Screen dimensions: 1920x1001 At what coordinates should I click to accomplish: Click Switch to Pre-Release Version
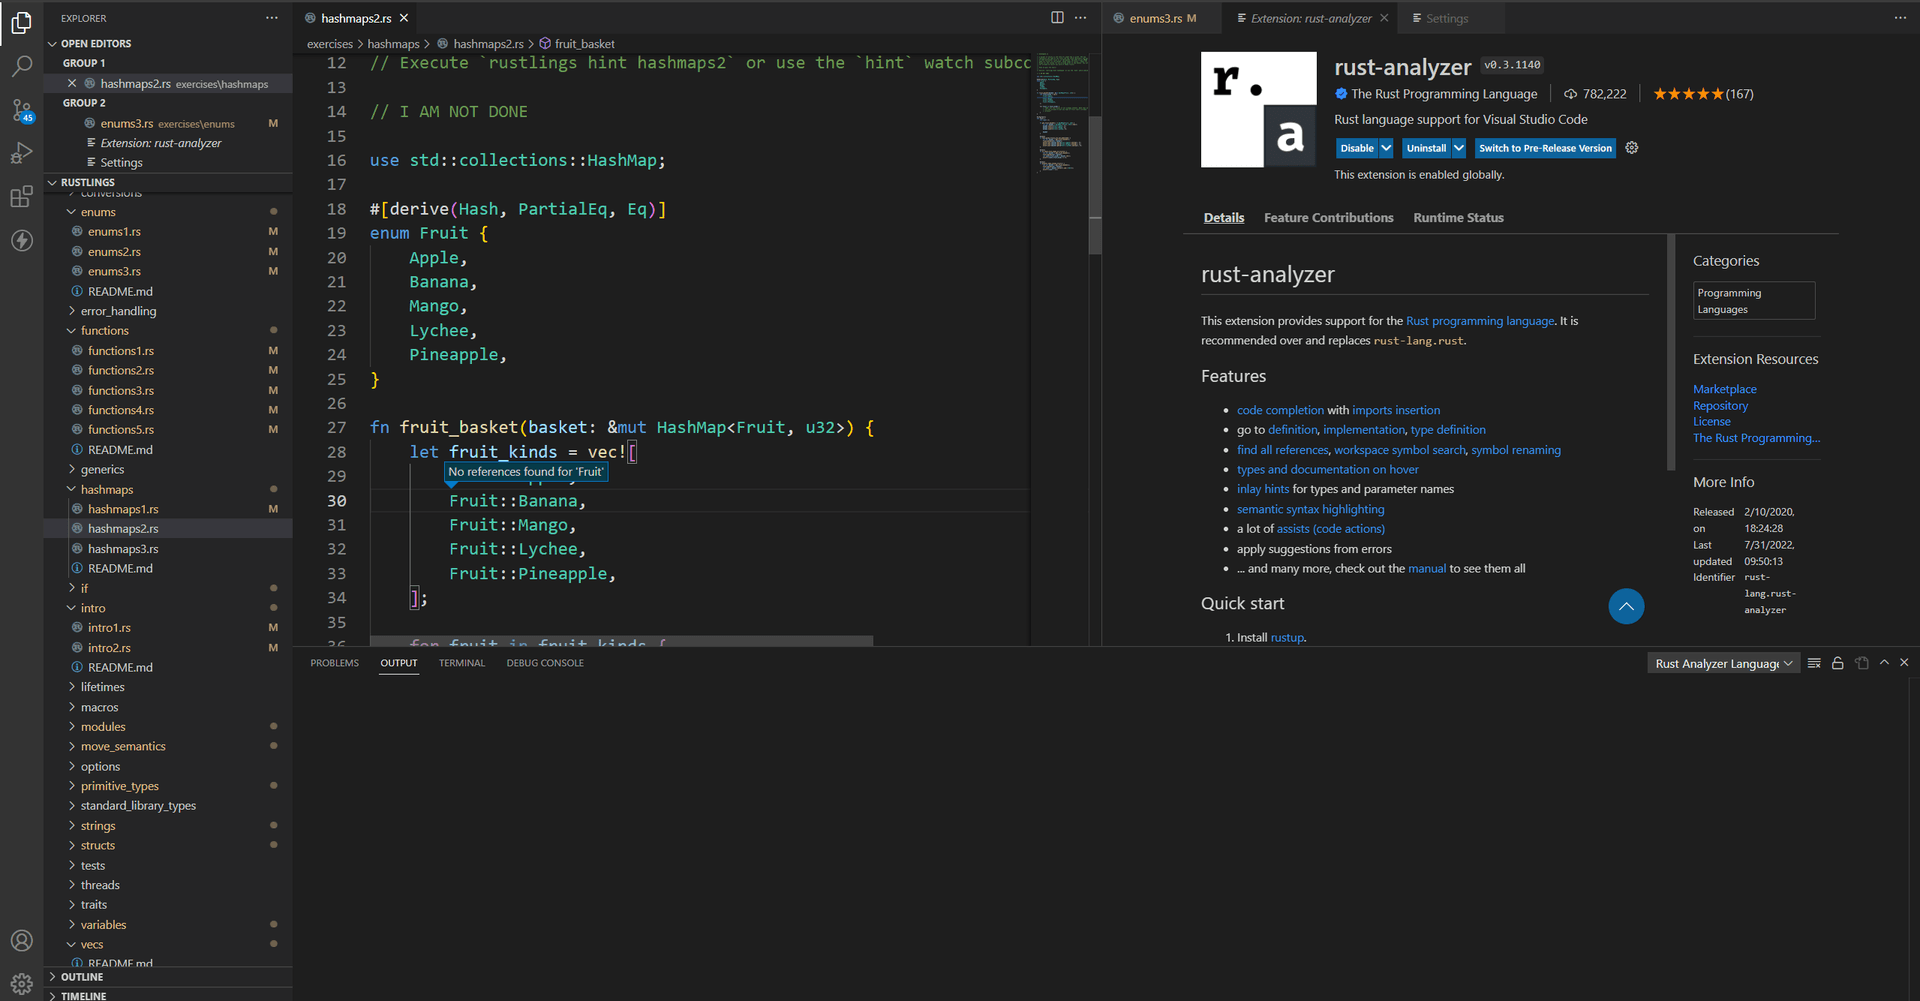pyautogui.click(x=1544, y=147)
